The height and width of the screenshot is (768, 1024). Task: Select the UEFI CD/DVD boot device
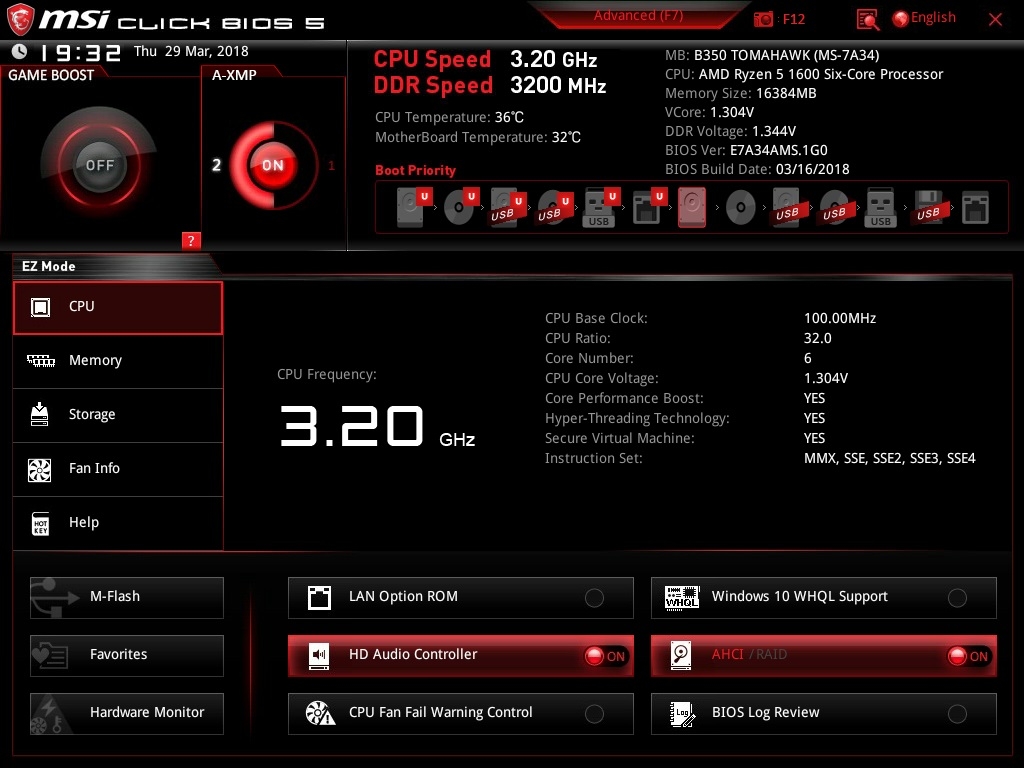(461, 208)
